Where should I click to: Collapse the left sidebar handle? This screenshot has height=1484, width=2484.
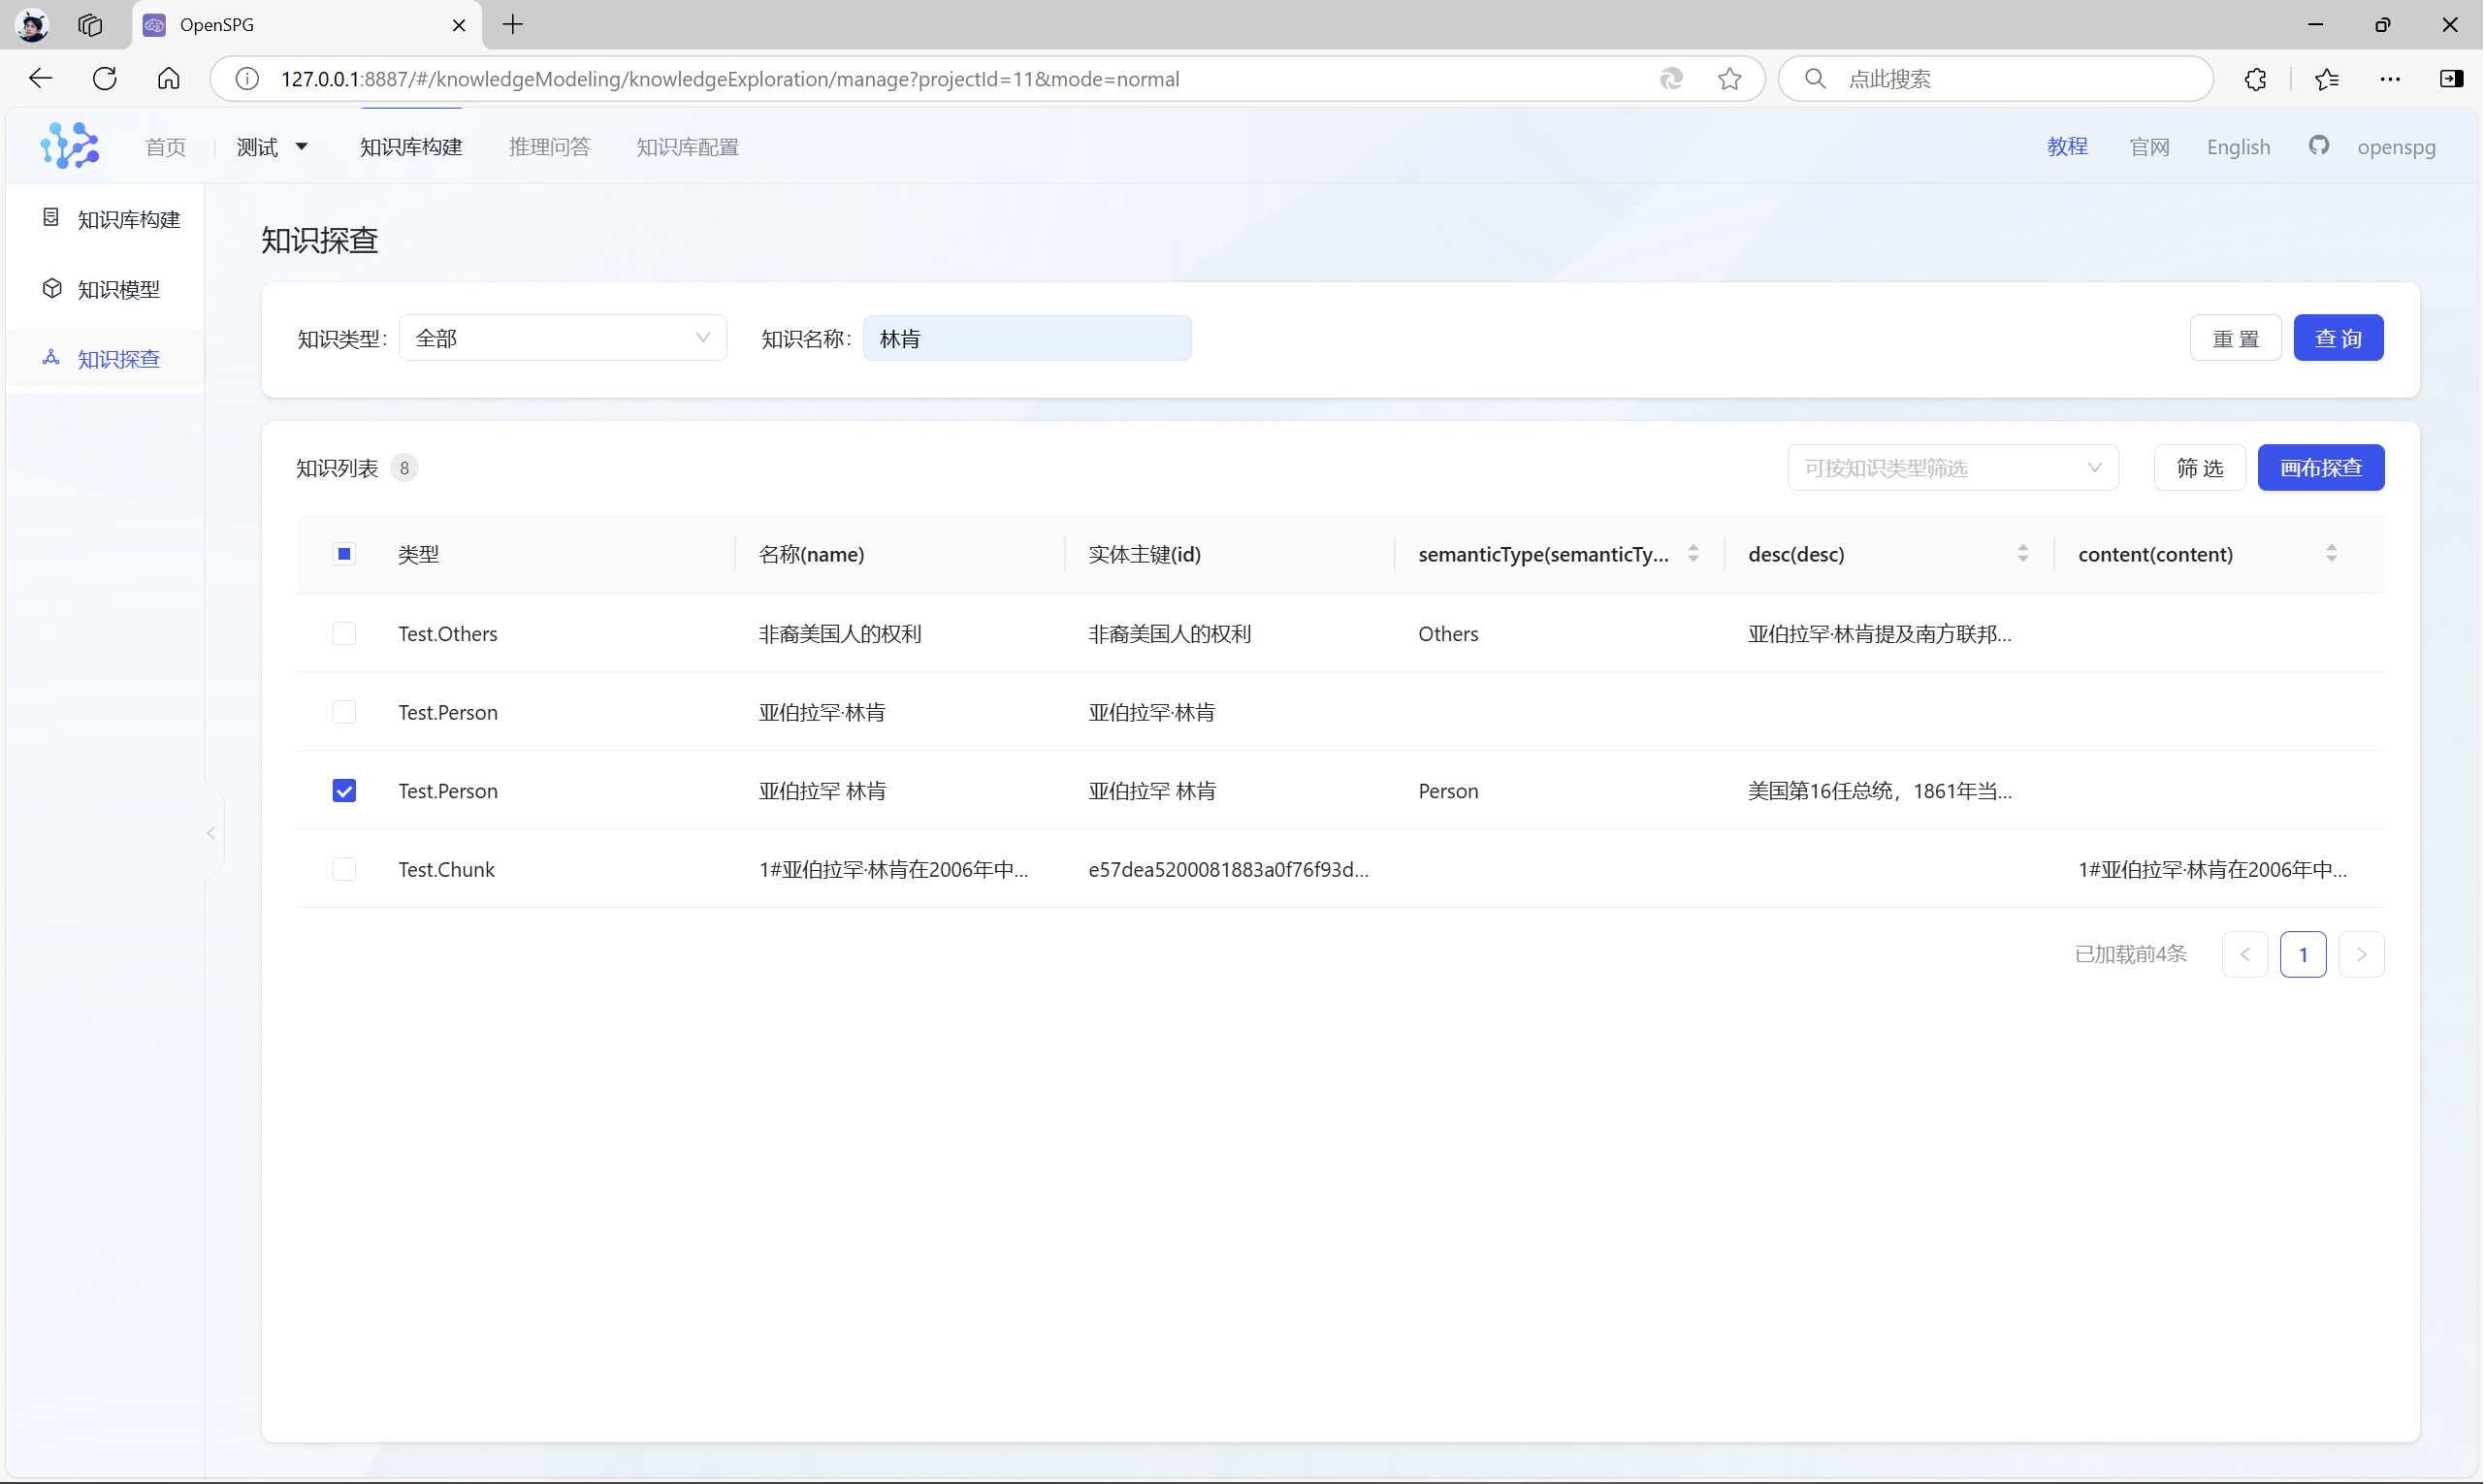[x=211, y=833]
